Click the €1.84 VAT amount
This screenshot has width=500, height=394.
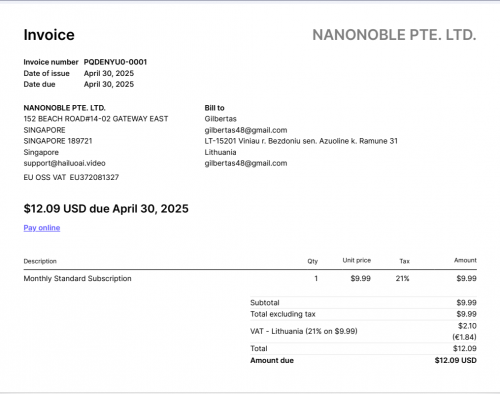pos(464,337)
